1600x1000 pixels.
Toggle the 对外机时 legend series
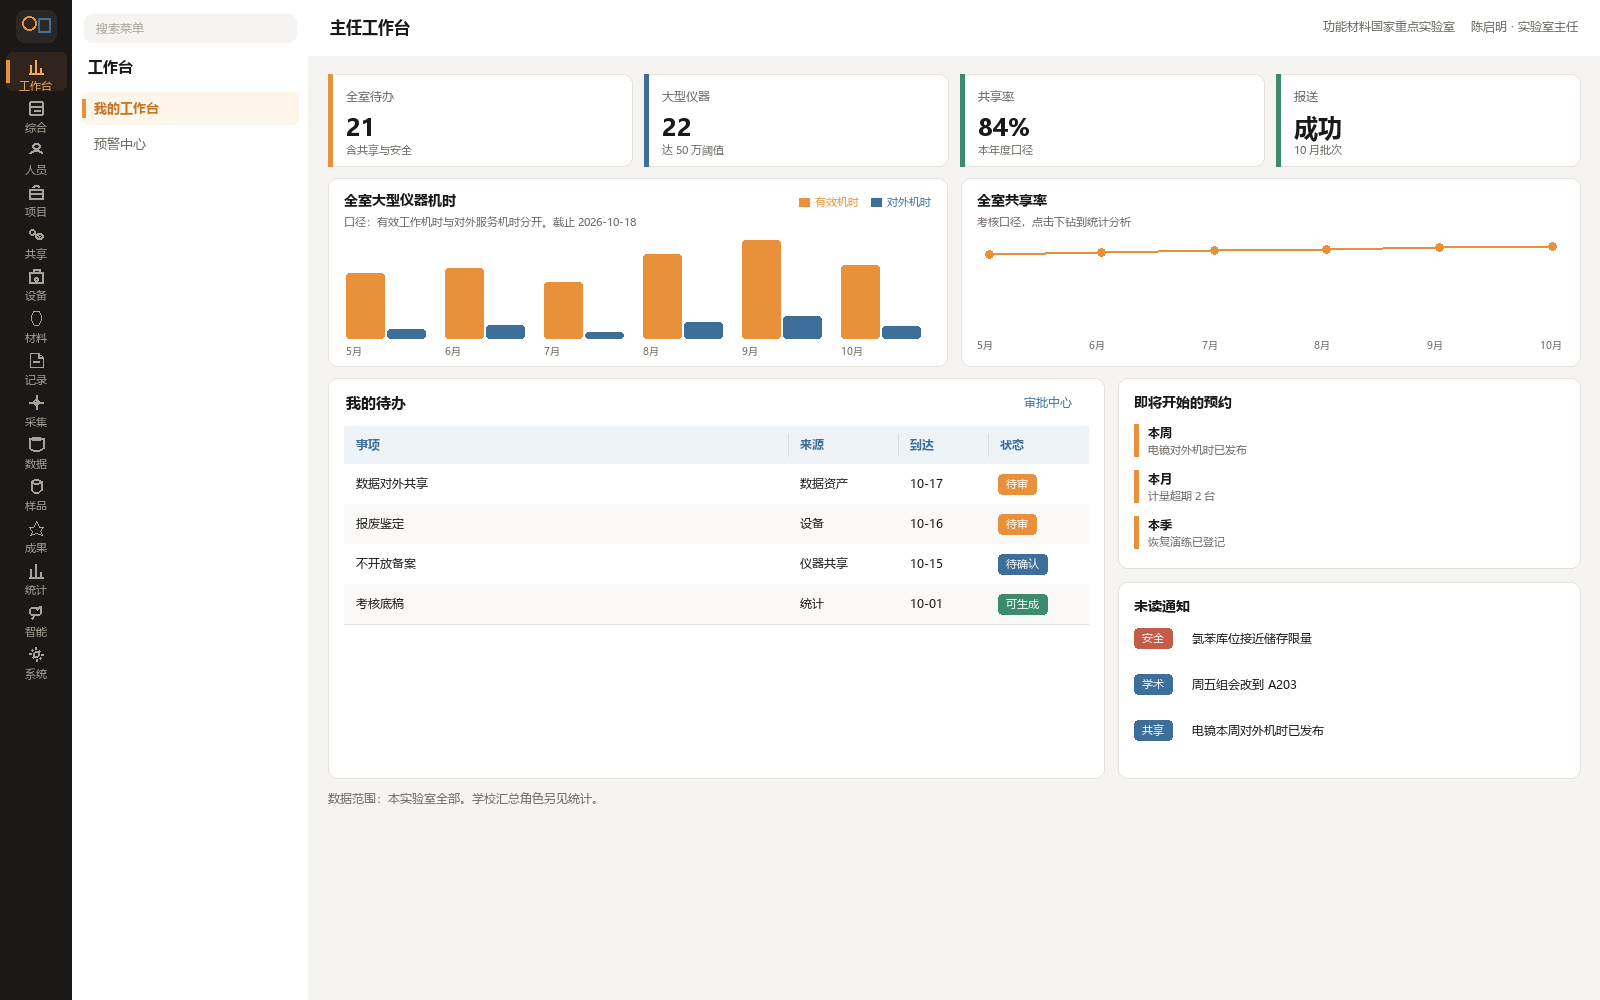(x=901, y=202)
